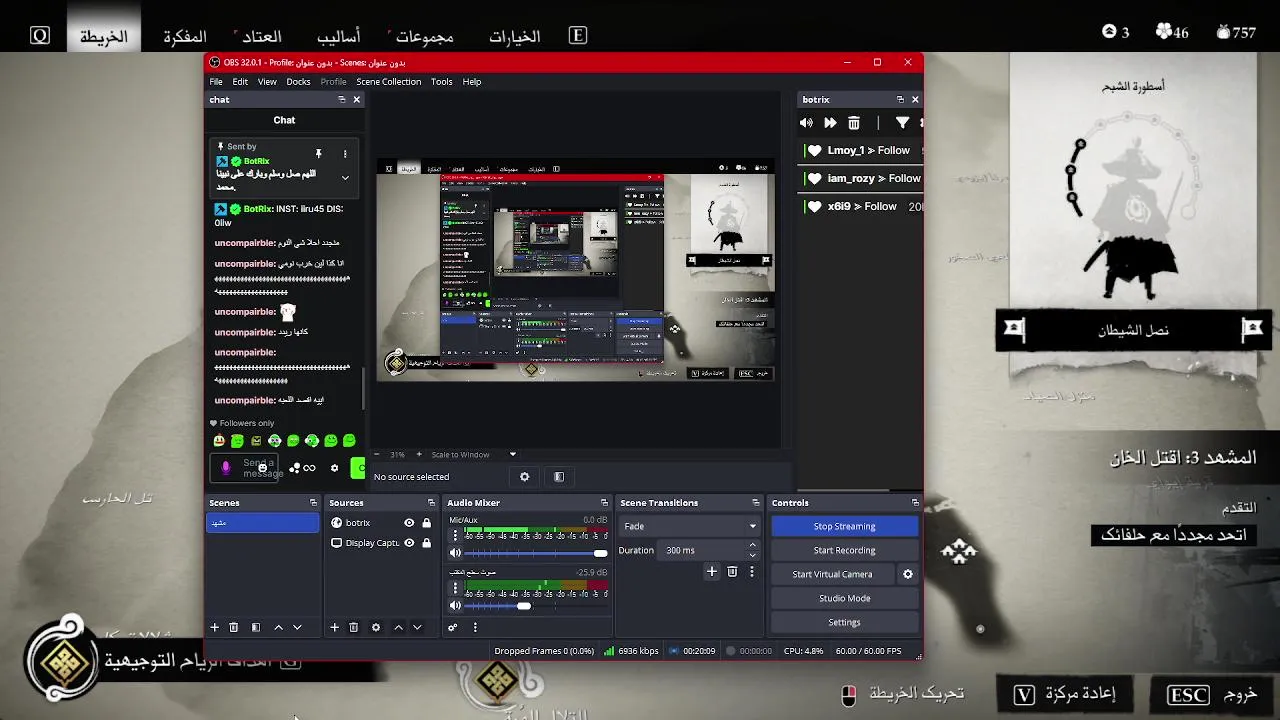Click Stop Streaming button
The width and height of the screenshot is (1280, 720).
(844, 526)
